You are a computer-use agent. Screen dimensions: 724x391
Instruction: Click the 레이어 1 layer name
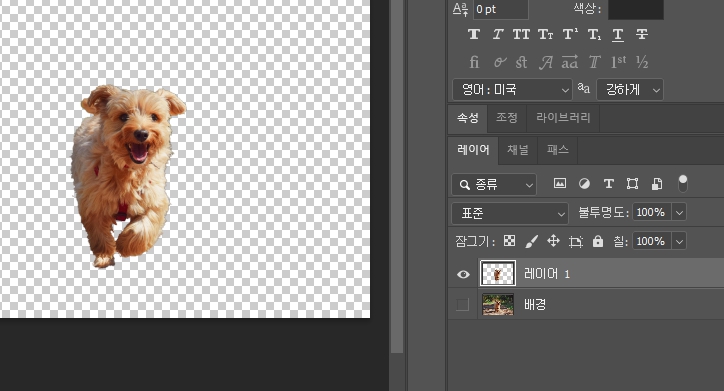(x=547, y=274)
